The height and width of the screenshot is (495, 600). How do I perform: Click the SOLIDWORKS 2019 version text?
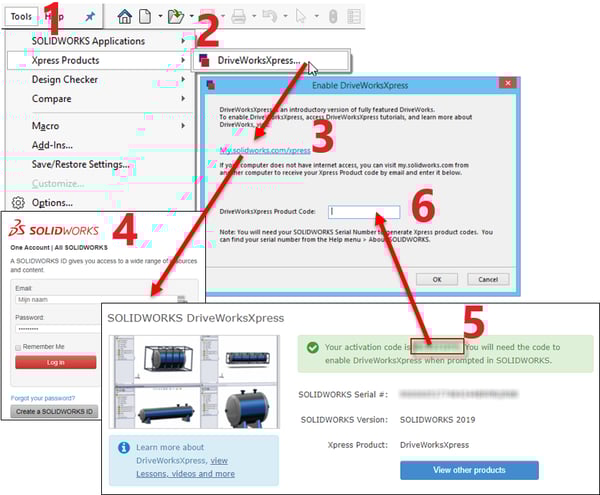coord(437,420)
